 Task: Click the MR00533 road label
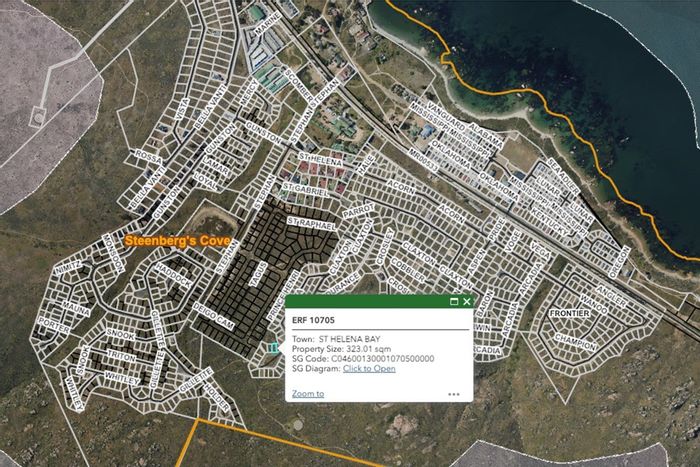point(424,160)
